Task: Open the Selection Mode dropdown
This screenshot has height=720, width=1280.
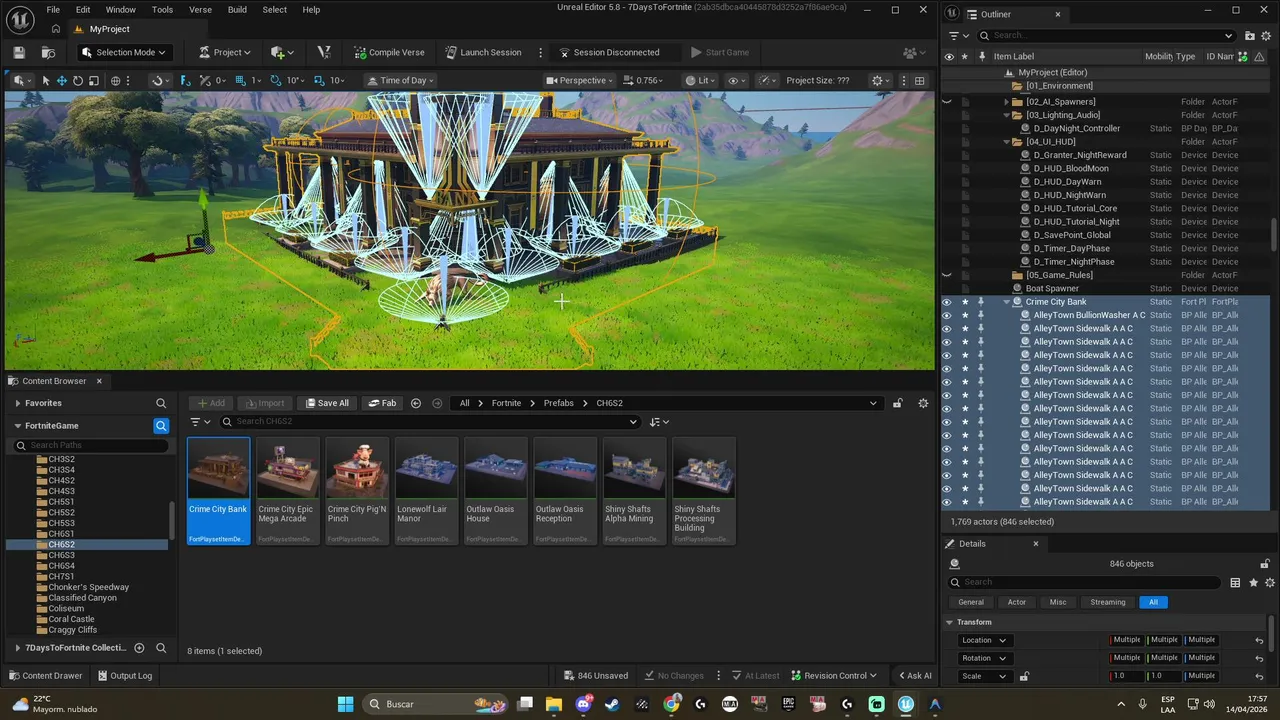Action: [123, 52]
